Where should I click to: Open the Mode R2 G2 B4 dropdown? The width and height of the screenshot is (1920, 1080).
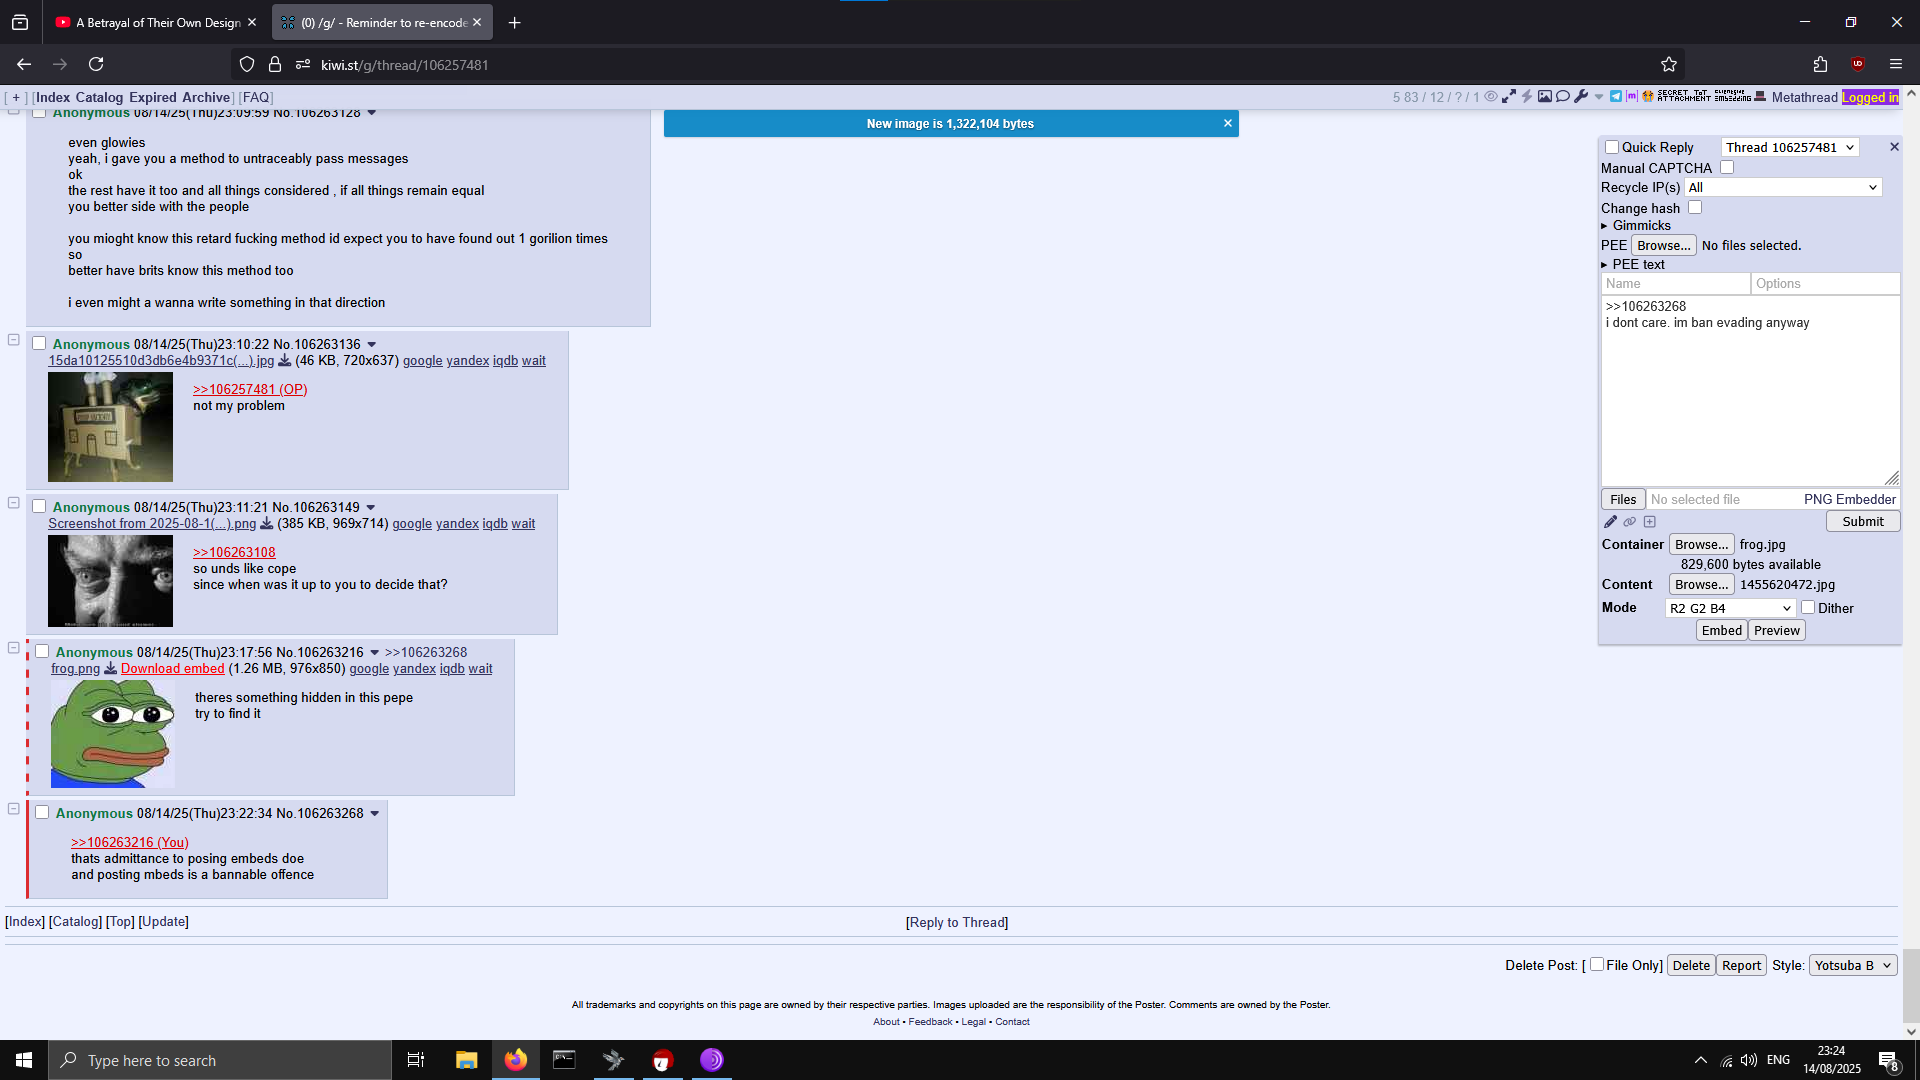pyautogui.click(x=1730, y=608)
